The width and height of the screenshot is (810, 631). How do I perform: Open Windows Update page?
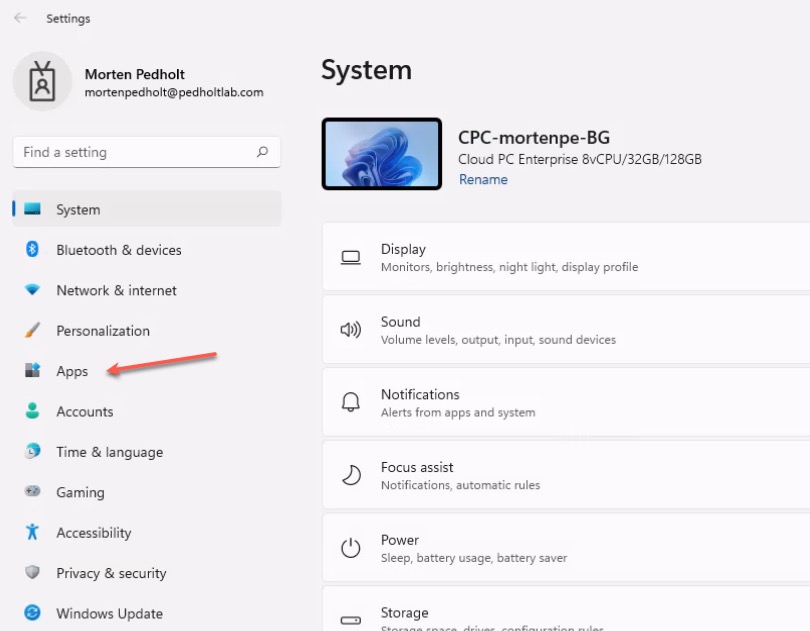click(x=147, y=613)
